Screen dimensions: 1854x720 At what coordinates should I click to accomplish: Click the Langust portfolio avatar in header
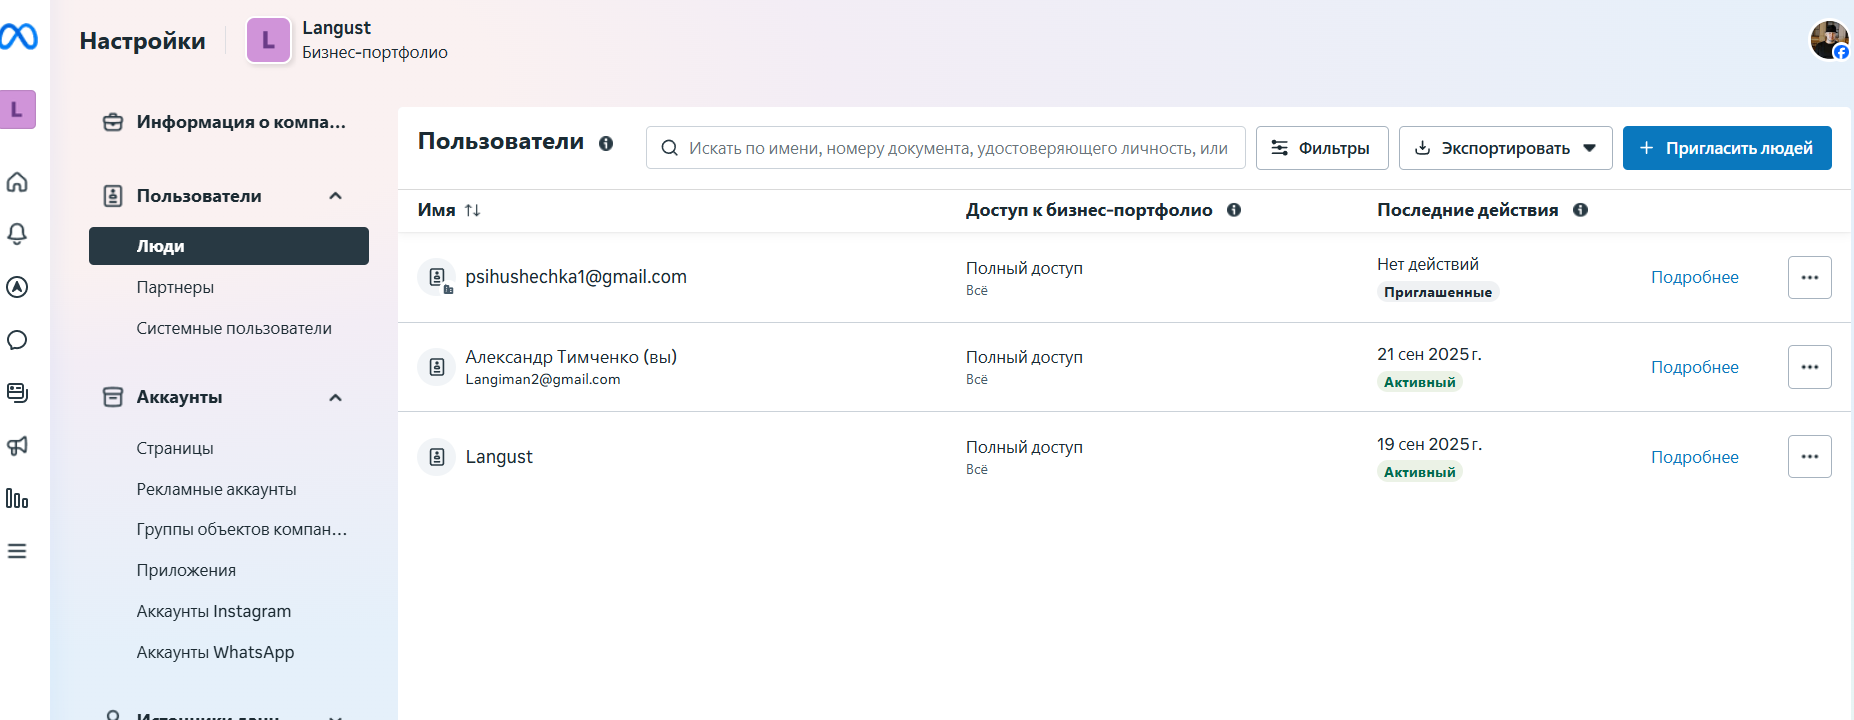pyautogui.click(x=268, y=40)
